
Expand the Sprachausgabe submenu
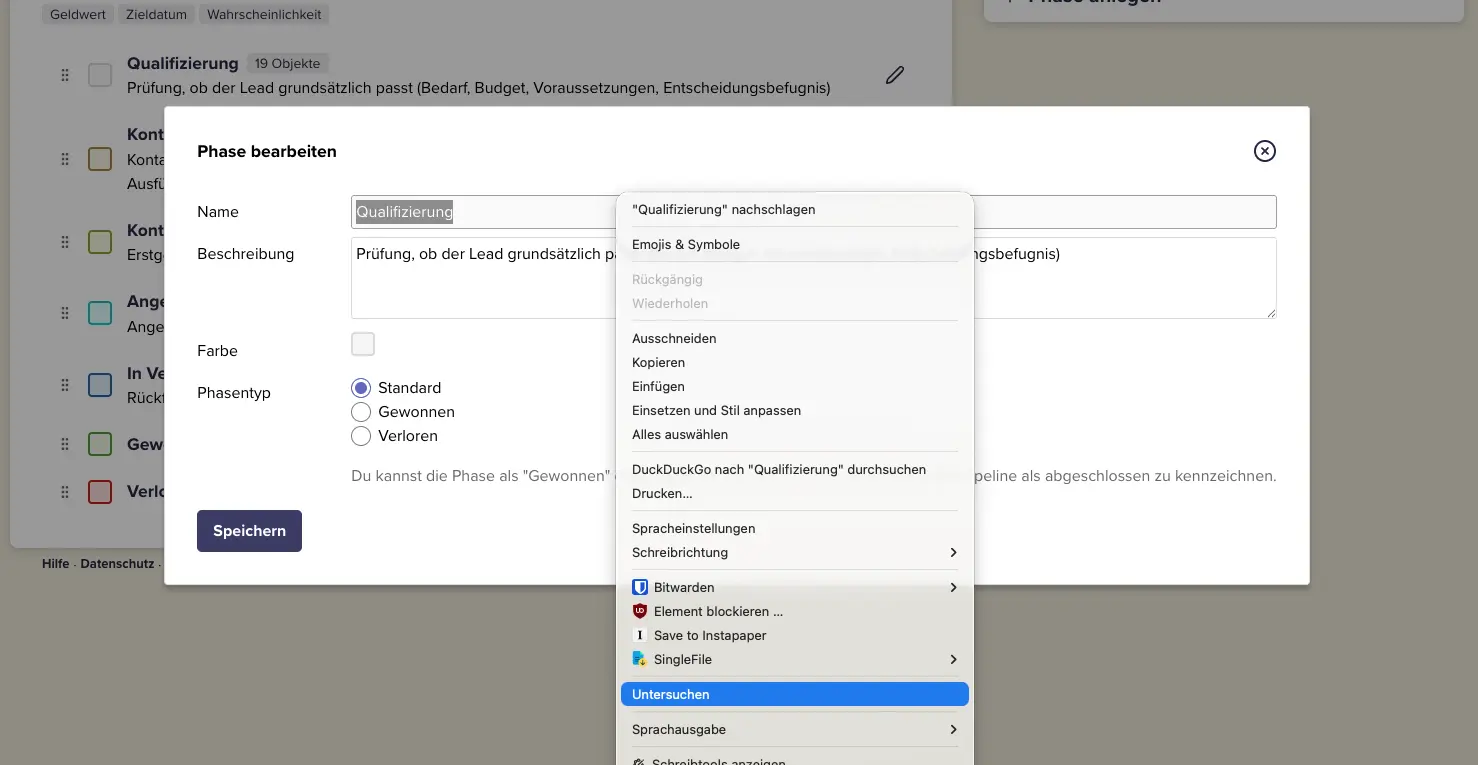click(x=953, y=729)
